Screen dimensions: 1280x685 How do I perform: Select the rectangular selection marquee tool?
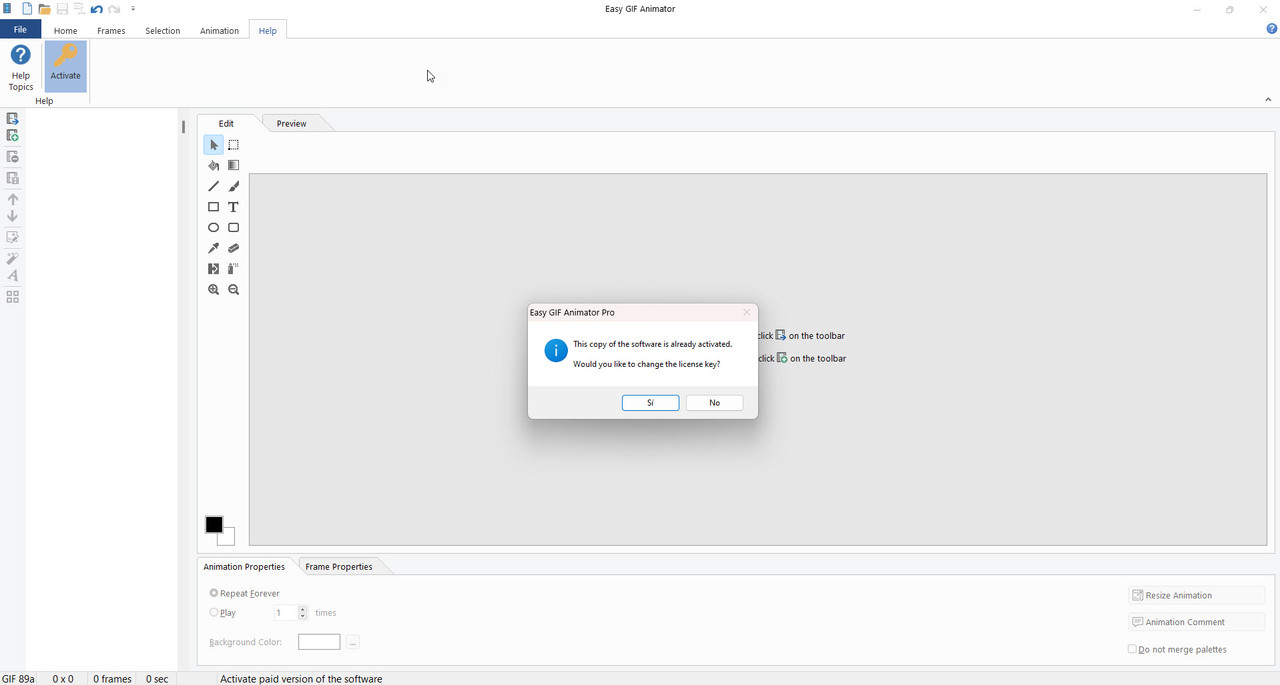(233, 145)
